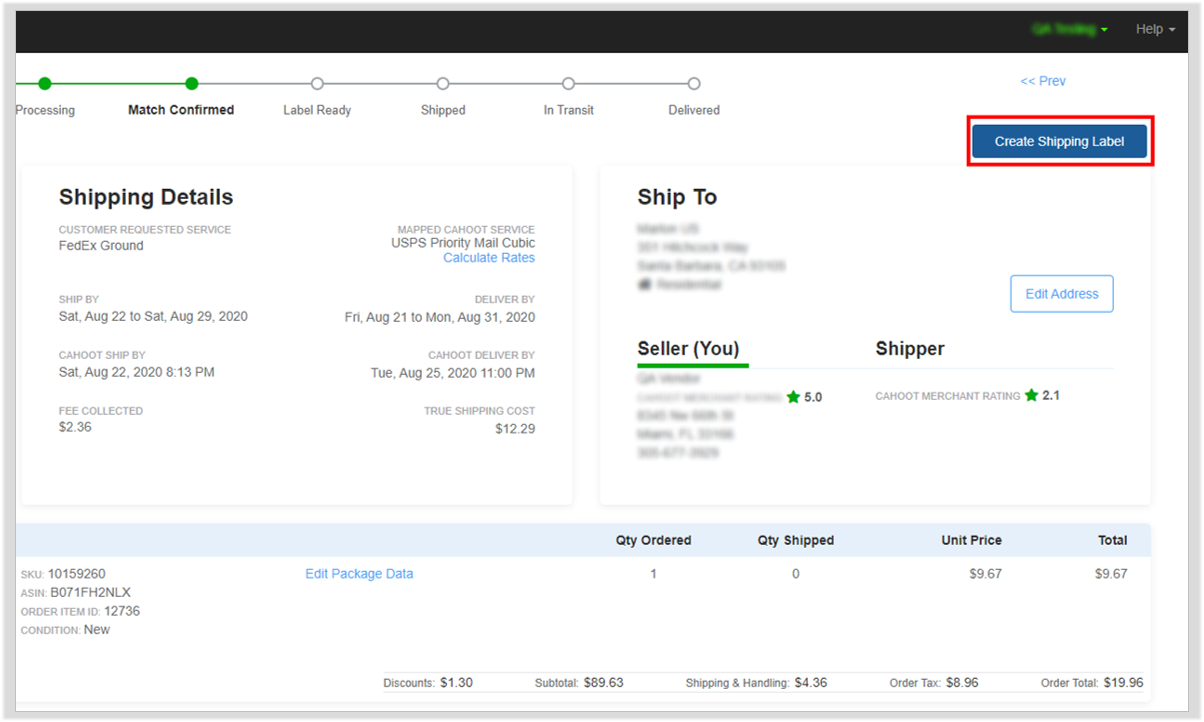
Task: Click the True Shipping Cost $12.29
Action: coord(515,429)
